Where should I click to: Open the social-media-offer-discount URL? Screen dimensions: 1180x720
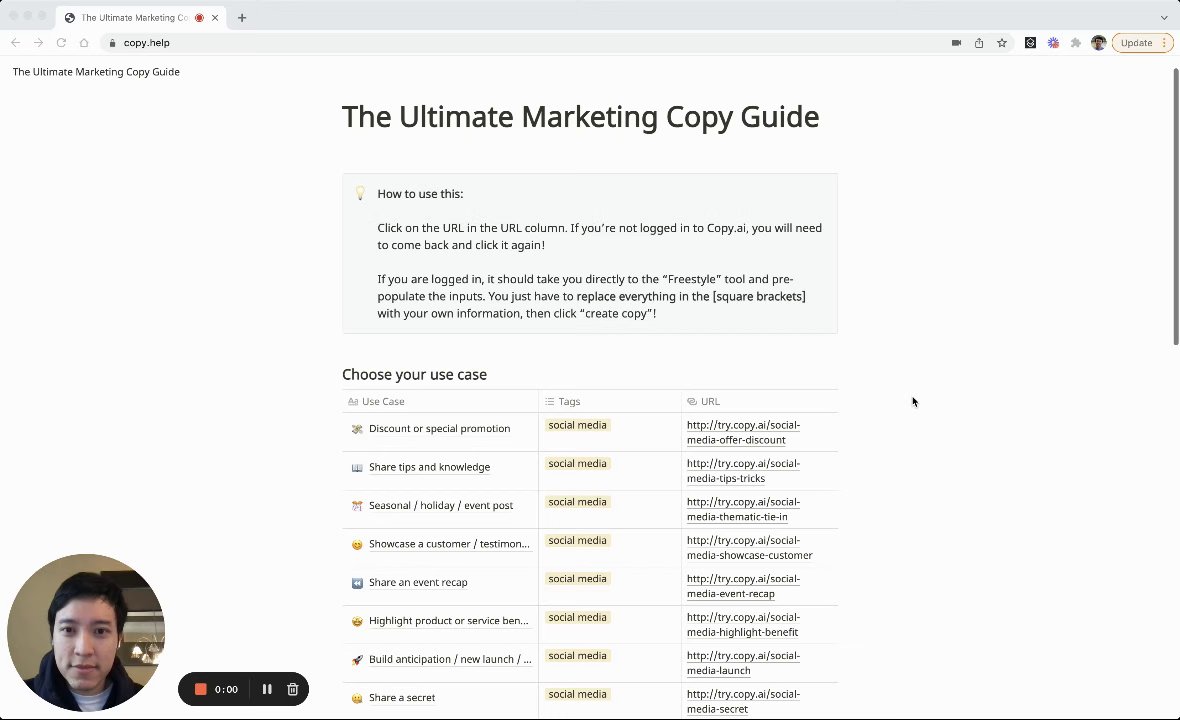point(743,432)
